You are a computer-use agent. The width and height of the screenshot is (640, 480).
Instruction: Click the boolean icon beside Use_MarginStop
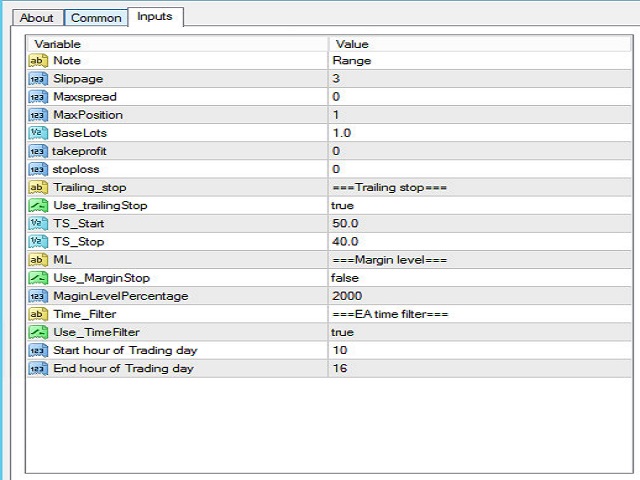[39, 277]
